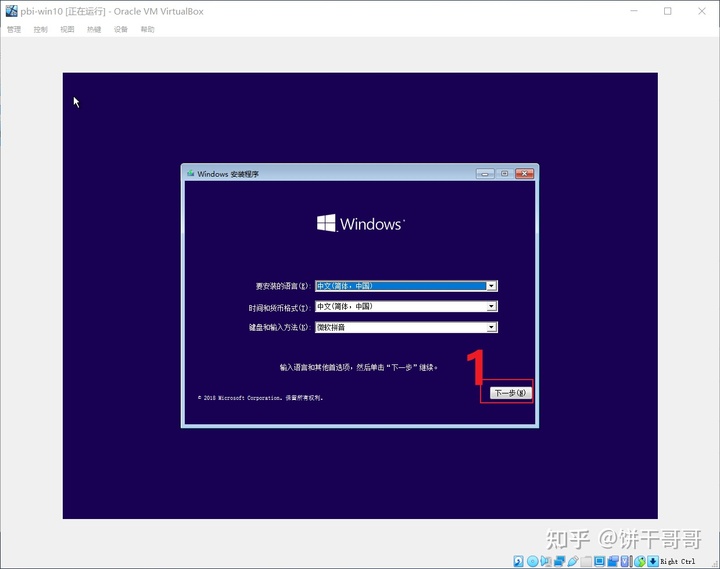Open the 设备 menu
The width and height of the screenshot is (720, 569).
pos(121,29)
